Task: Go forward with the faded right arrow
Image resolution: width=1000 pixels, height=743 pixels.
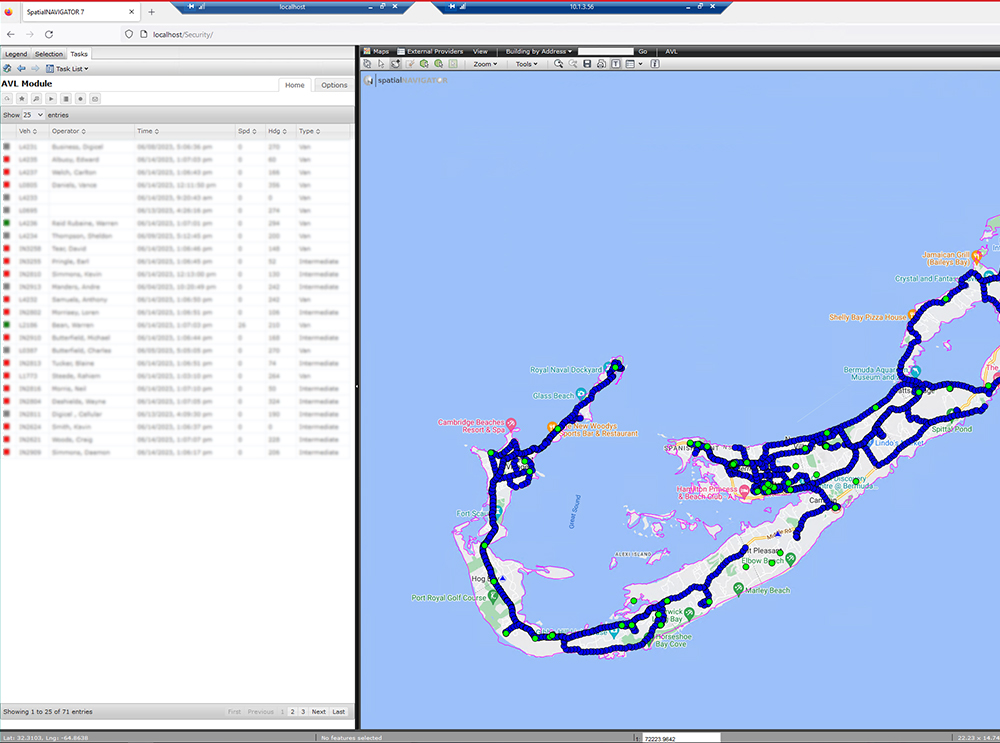Action: click(35, 68)
